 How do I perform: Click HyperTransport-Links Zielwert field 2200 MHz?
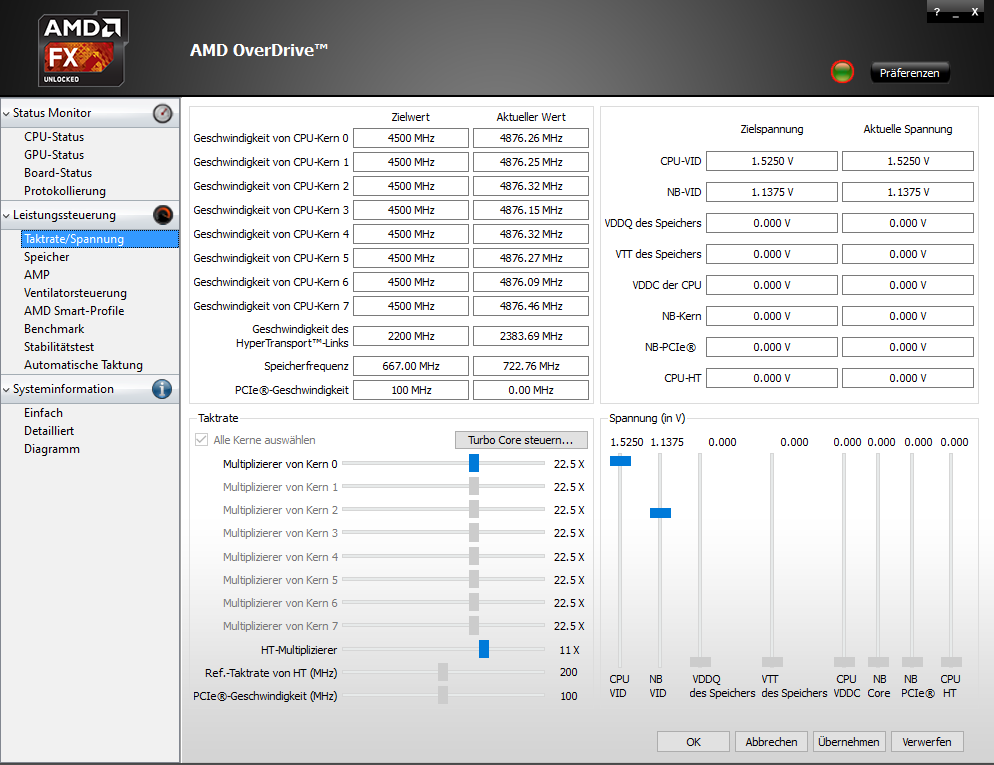pos(411,336)
